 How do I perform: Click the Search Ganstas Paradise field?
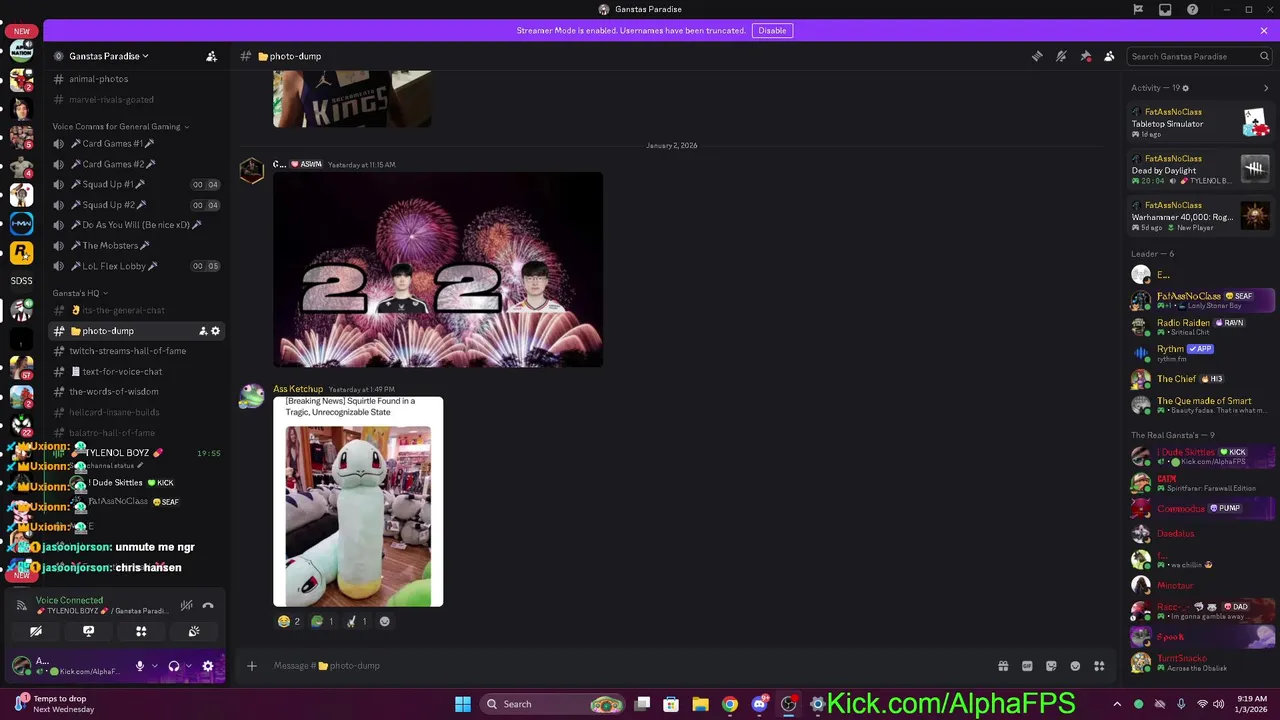coord(1198,56)
